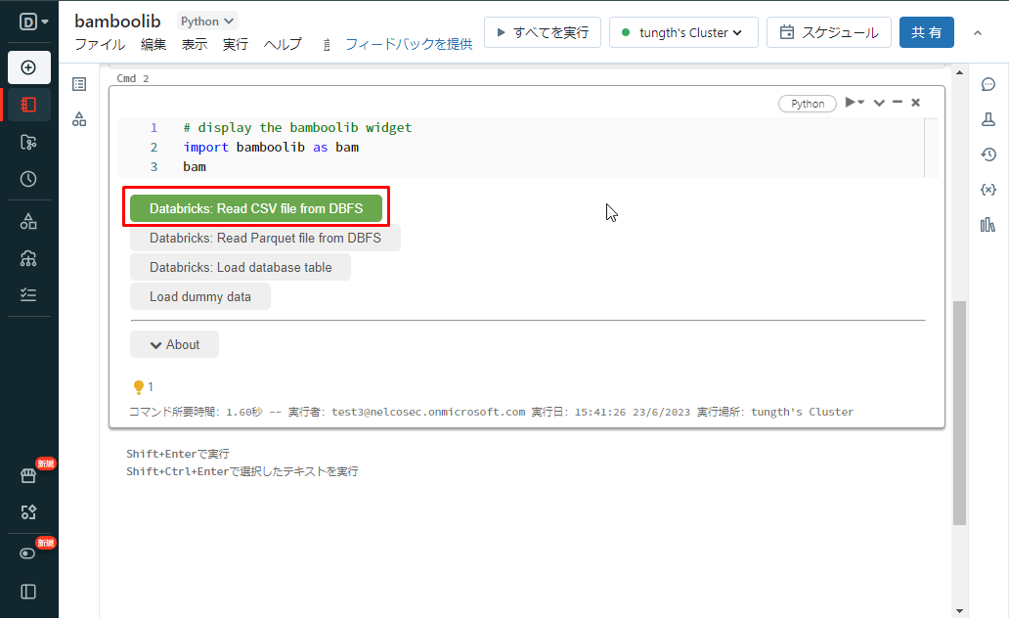This screenshot has width=1009, height=618.
Task: Open the cell actions chevron menu
Action: point(879,102)
